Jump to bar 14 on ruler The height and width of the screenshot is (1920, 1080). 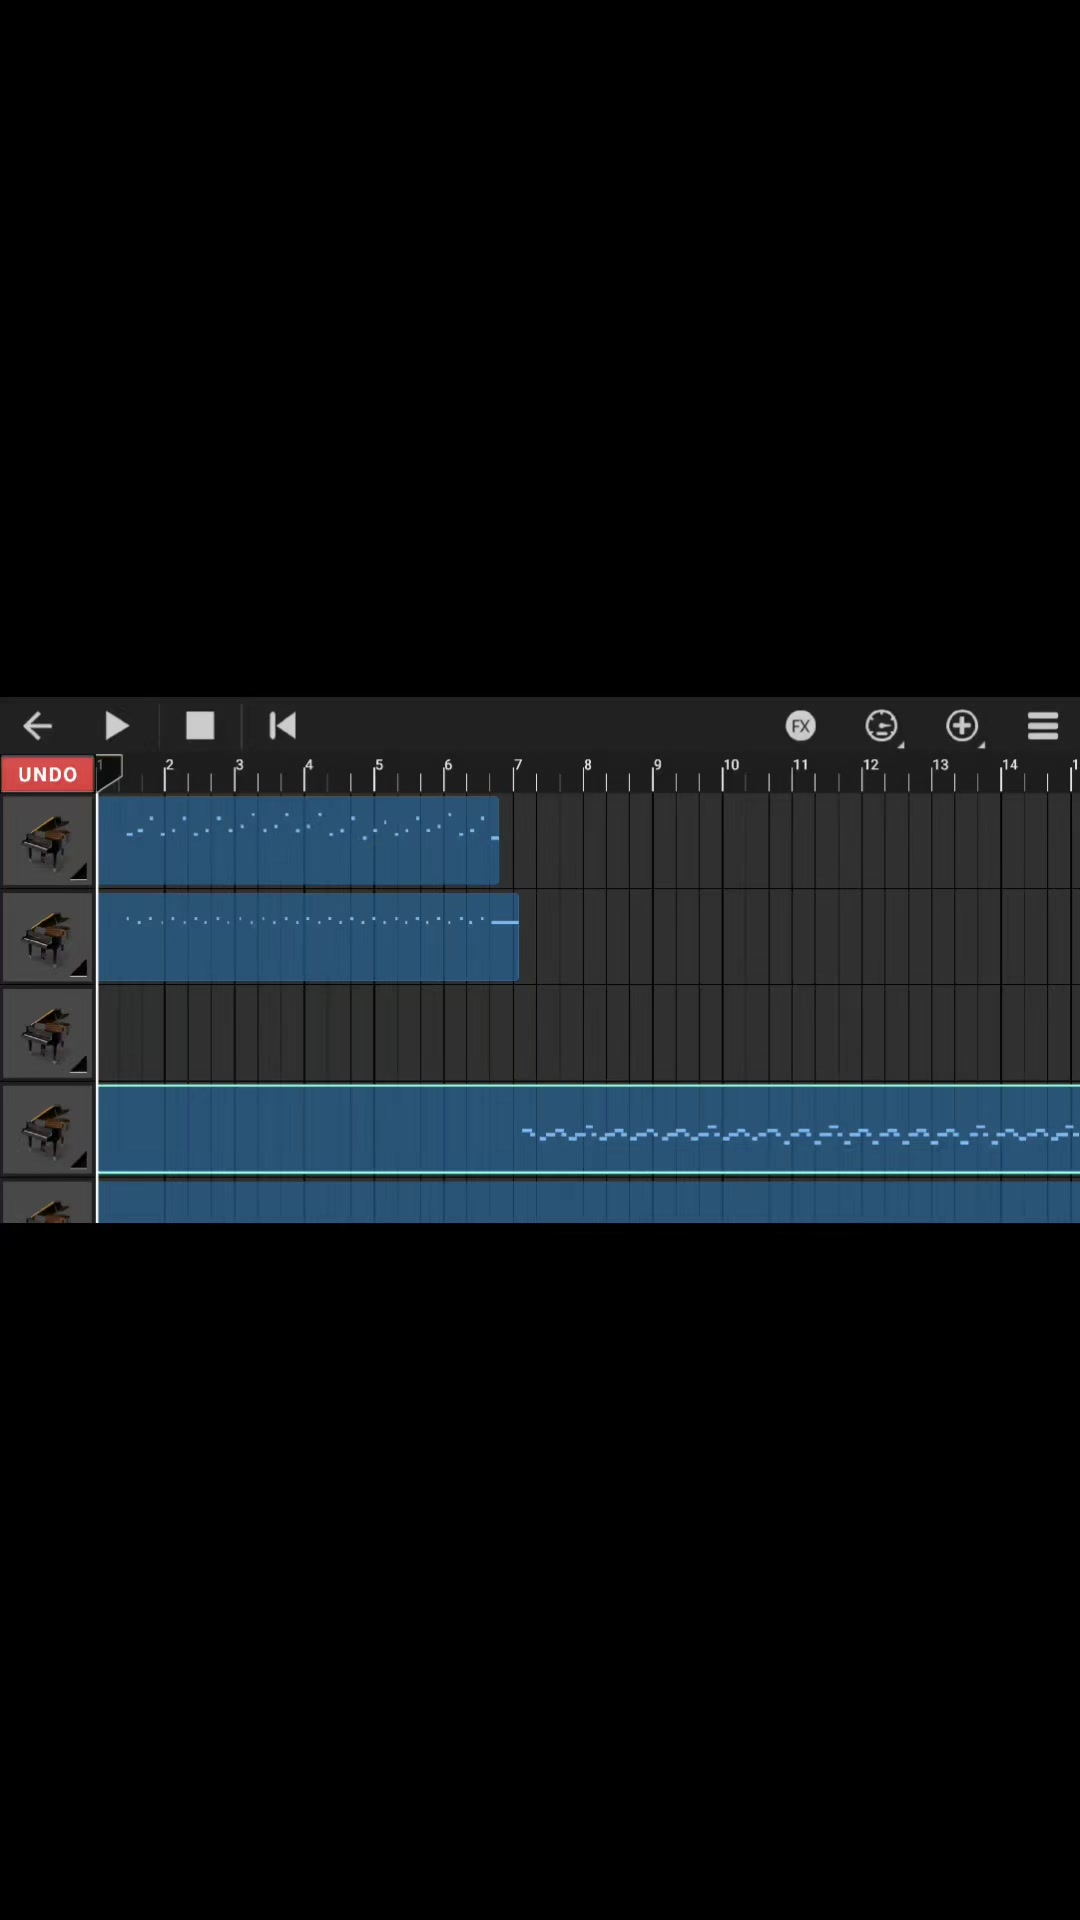[1010, 765]
